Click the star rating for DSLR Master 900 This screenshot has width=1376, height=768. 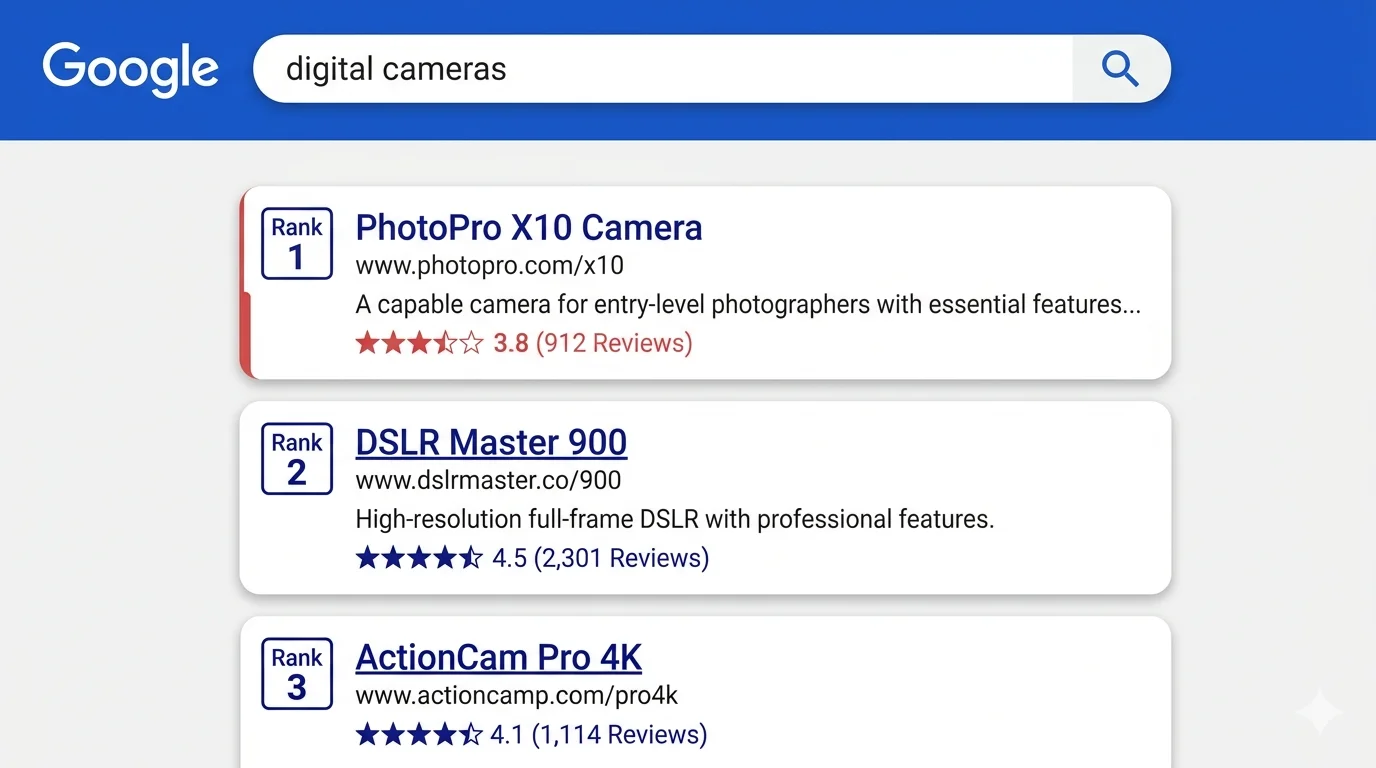418,557
